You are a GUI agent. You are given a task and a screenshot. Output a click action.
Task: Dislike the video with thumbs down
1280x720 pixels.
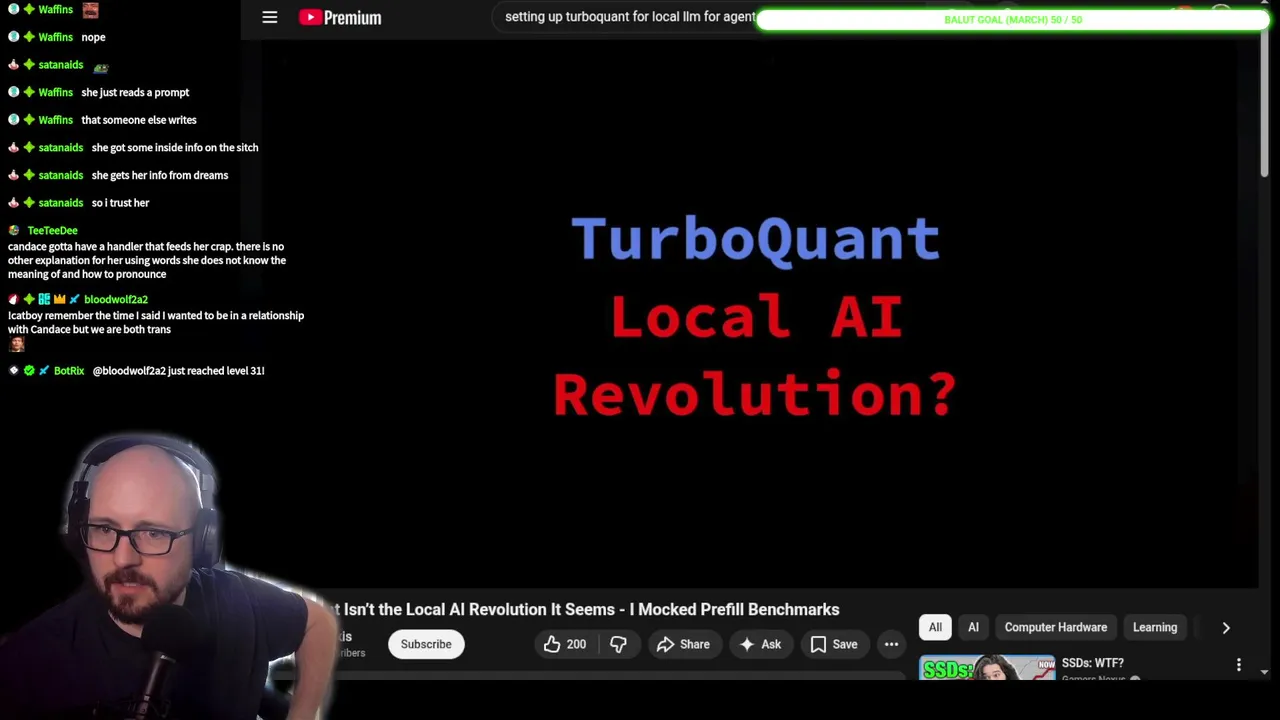pos(618,645)
